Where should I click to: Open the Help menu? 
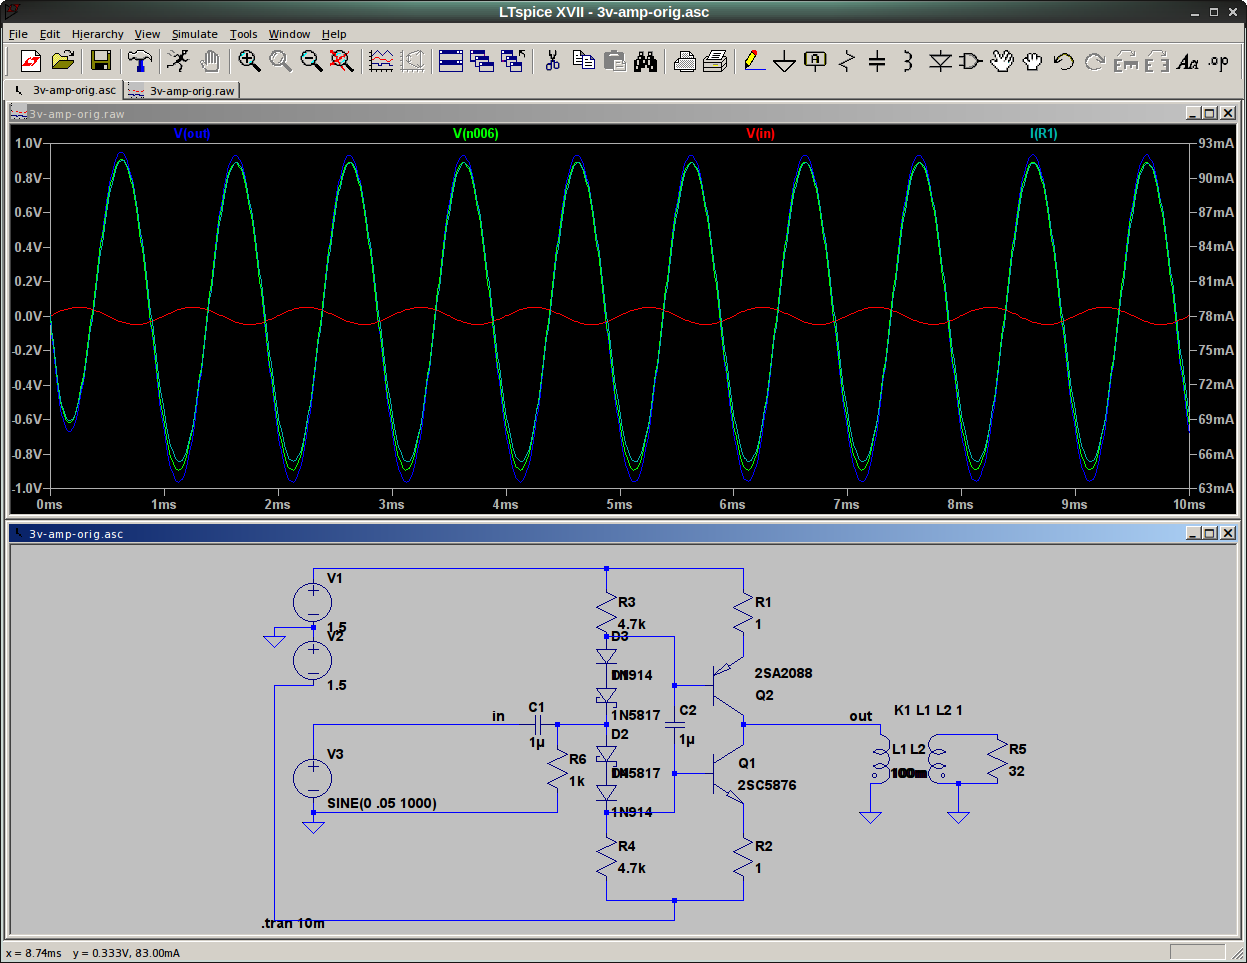pos(334,34)
